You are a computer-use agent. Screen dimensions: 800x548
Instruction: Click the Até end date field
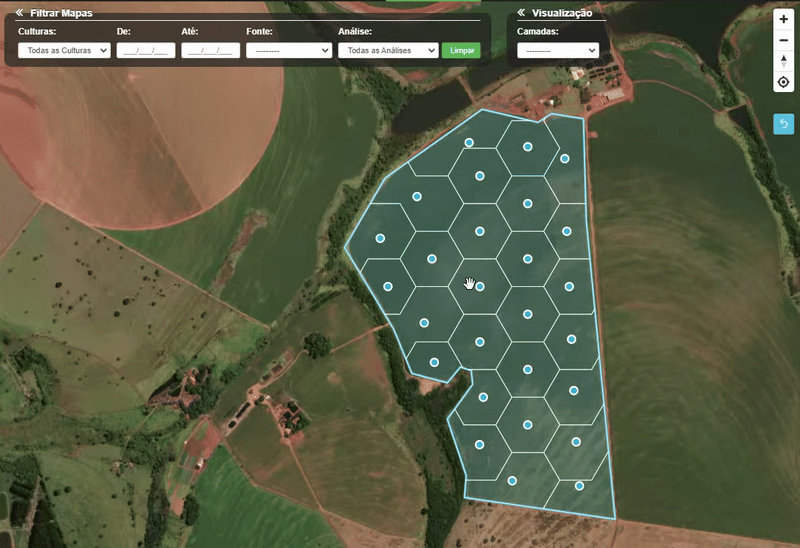211,50
